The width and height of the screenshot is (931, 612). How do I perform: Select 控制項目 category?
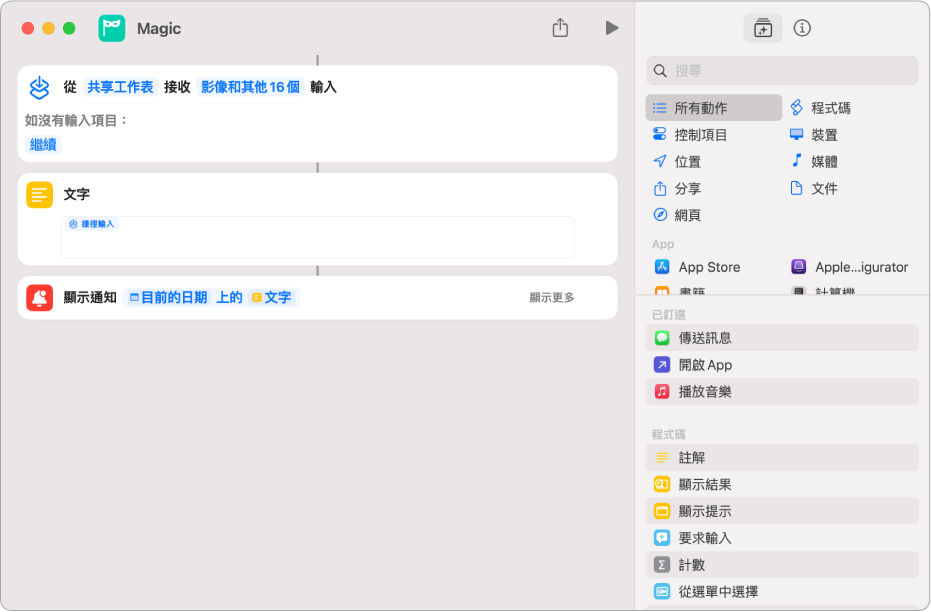[x=690, y=135]
